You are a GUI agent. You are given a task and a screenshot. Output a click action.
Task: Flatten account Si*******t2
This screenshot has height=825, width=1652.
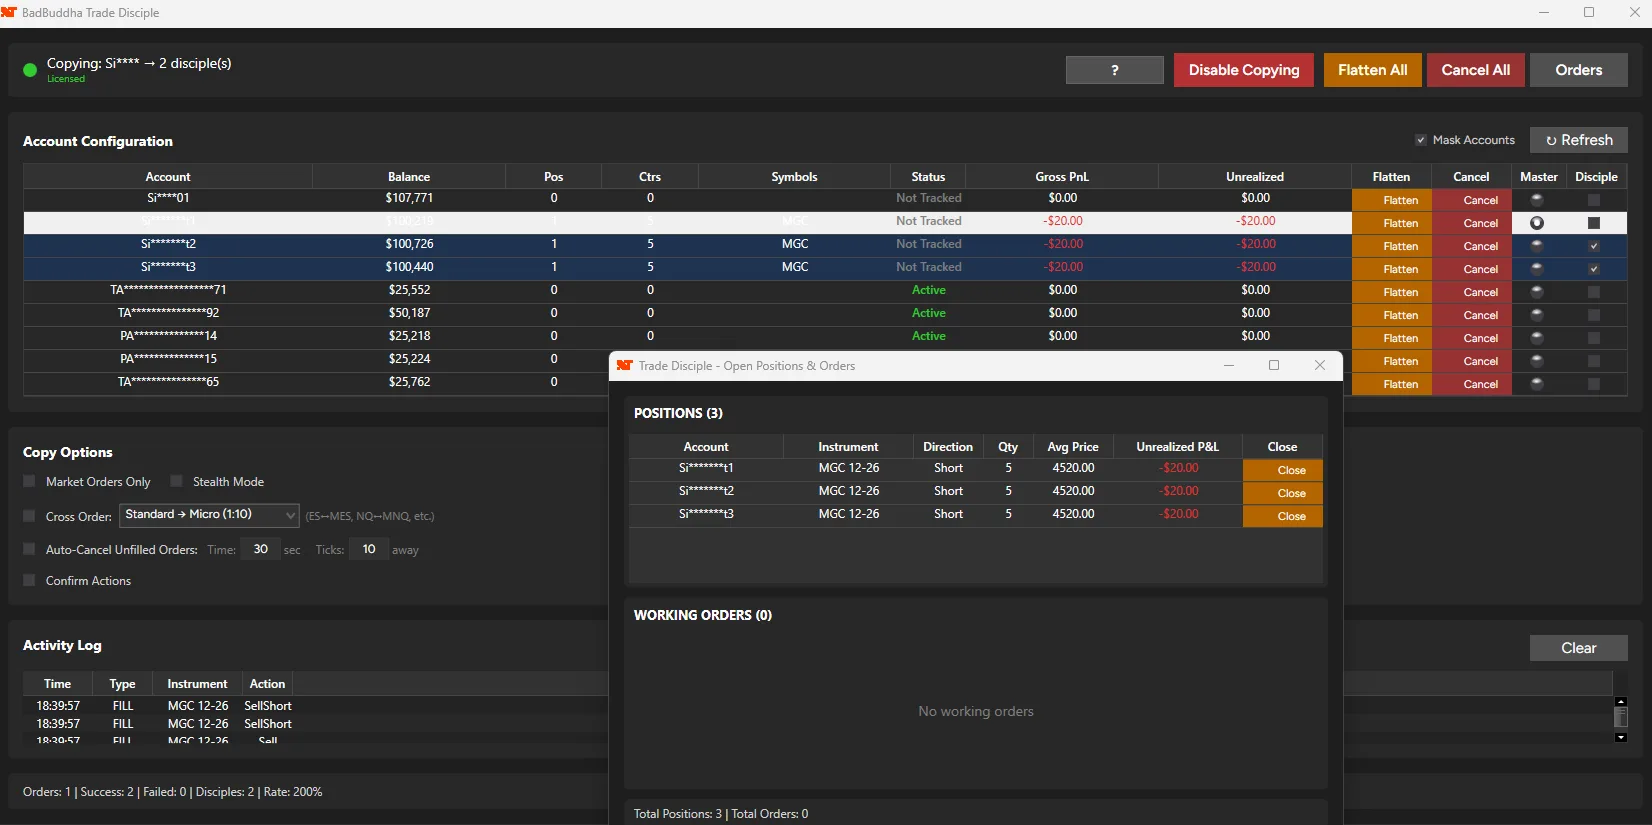click(x=1391, y=246)
